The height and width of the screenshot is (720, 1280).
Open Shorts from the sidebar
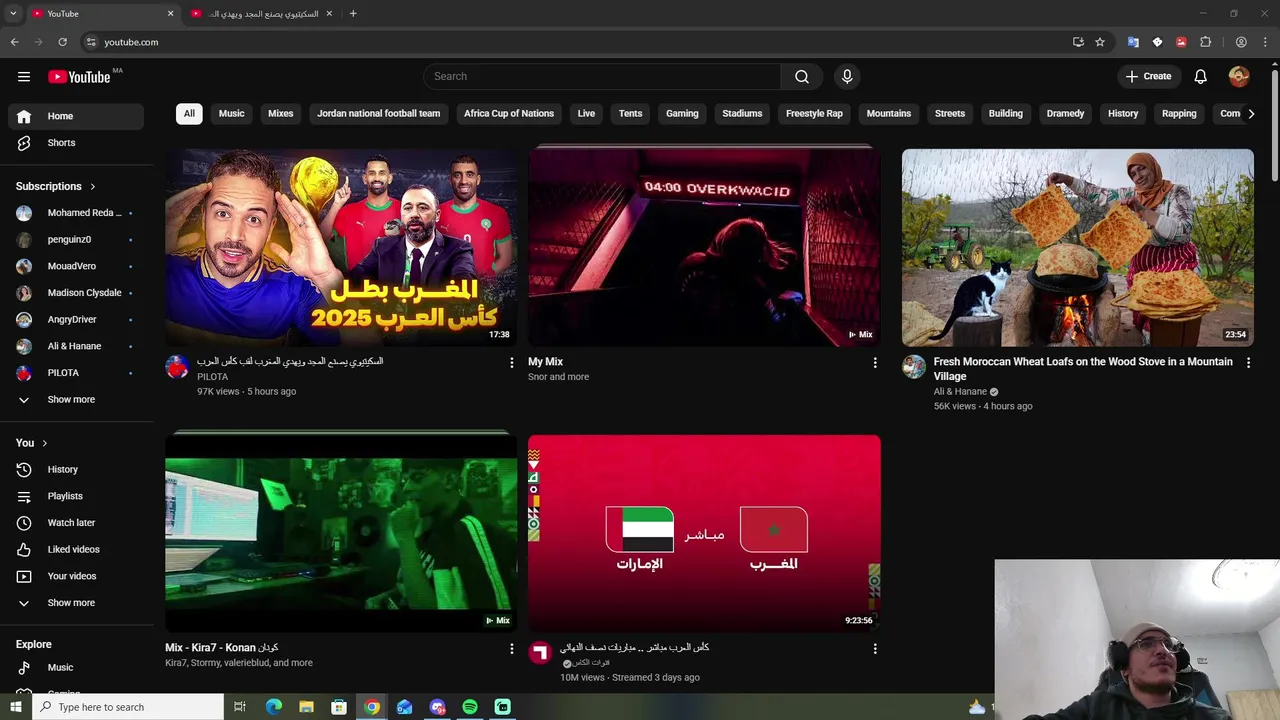76,143
